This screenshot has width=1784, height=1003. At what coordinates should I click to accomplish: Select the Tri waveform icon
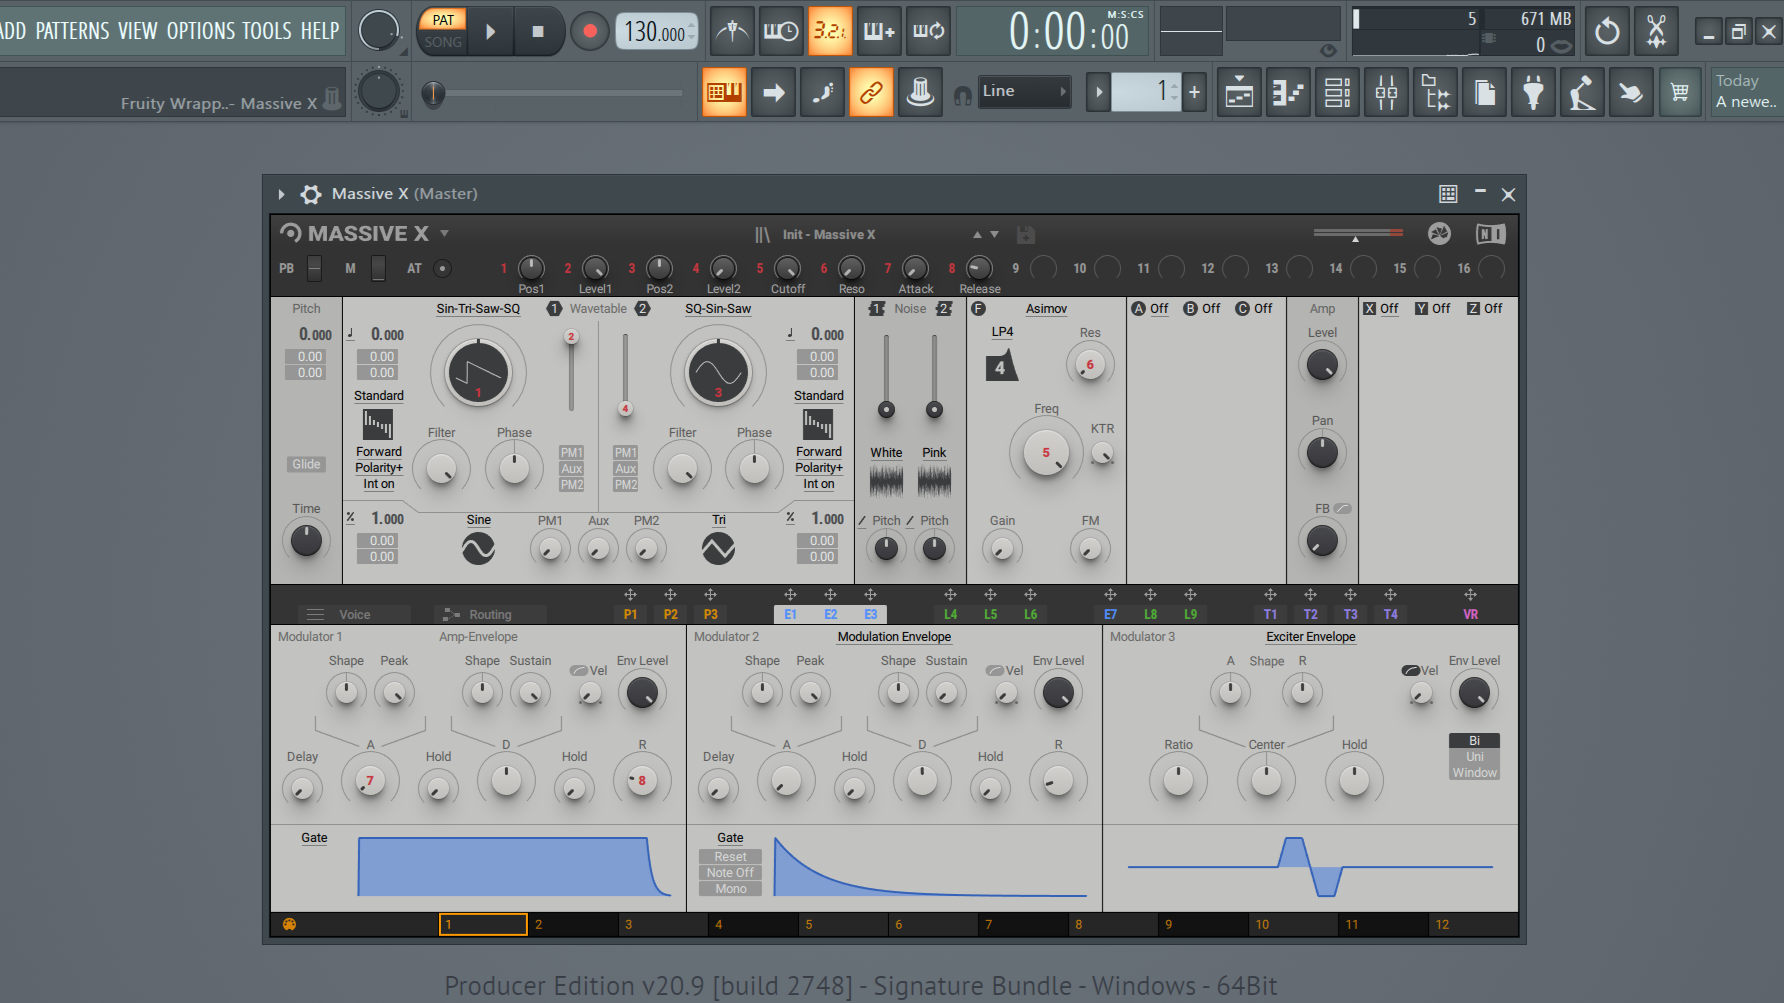pyautogui.click(x=718, y=548)
